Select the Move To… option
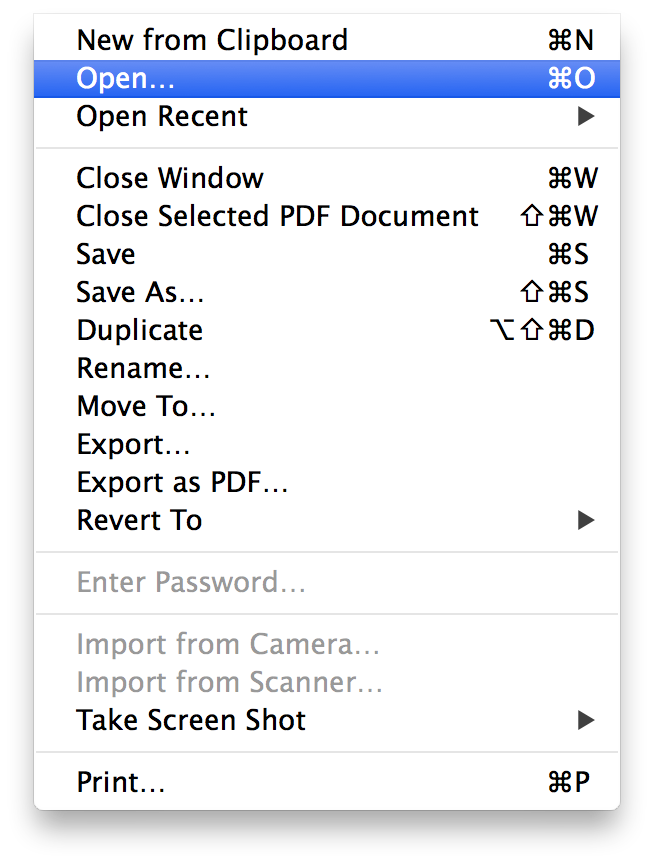 (x=146, y=406)
